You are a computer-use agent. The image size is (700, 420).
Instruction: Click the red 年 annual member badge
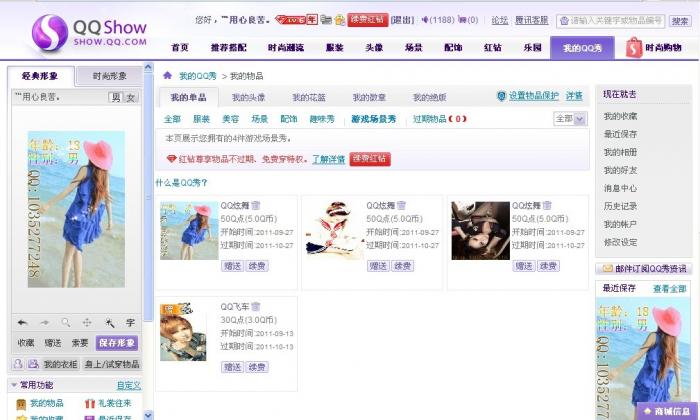coord(312,19)
